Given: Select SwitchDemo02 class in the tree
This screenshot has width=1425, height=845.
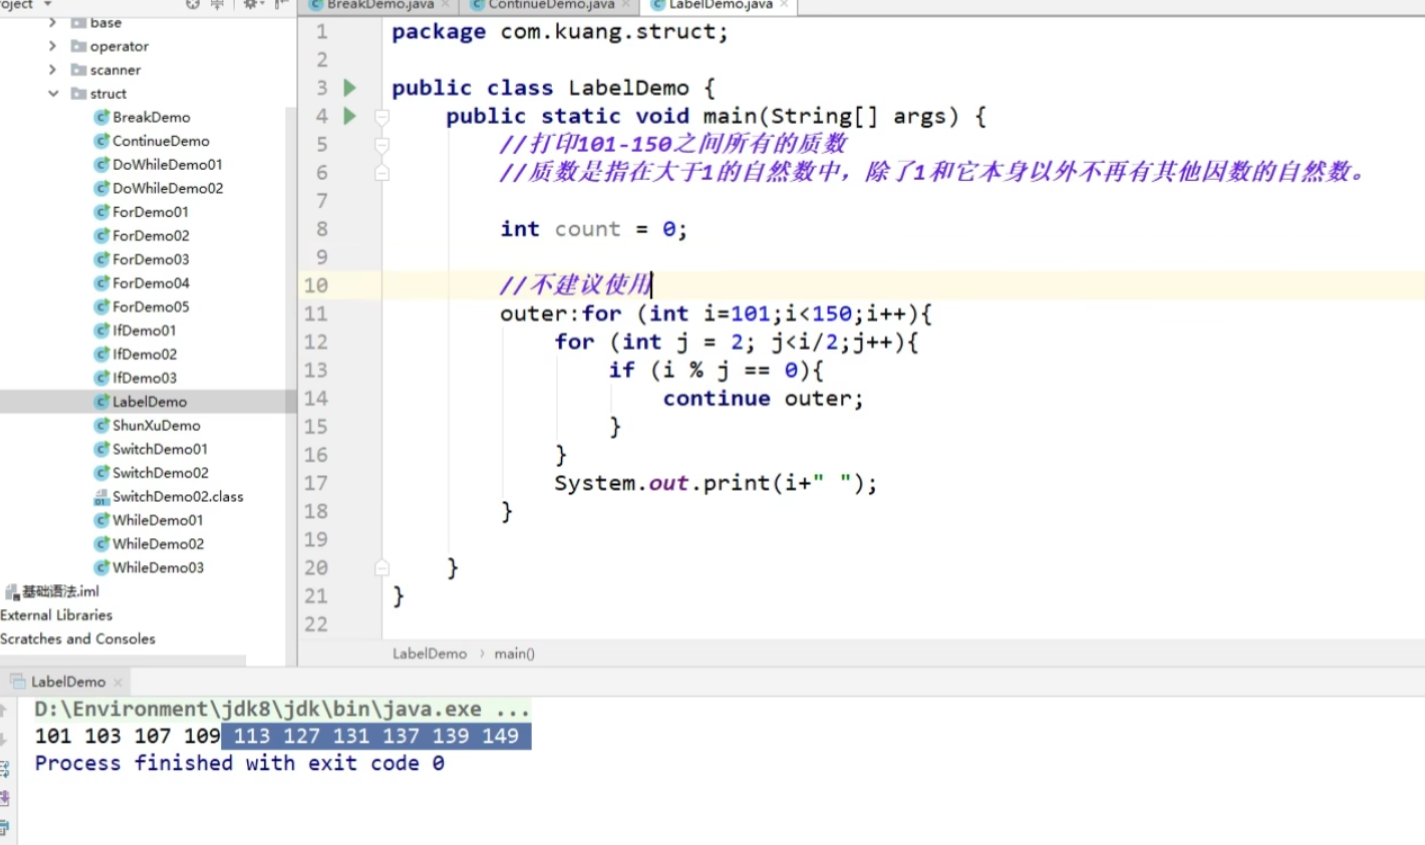Looking at the screenshot, I should (161, 473).
